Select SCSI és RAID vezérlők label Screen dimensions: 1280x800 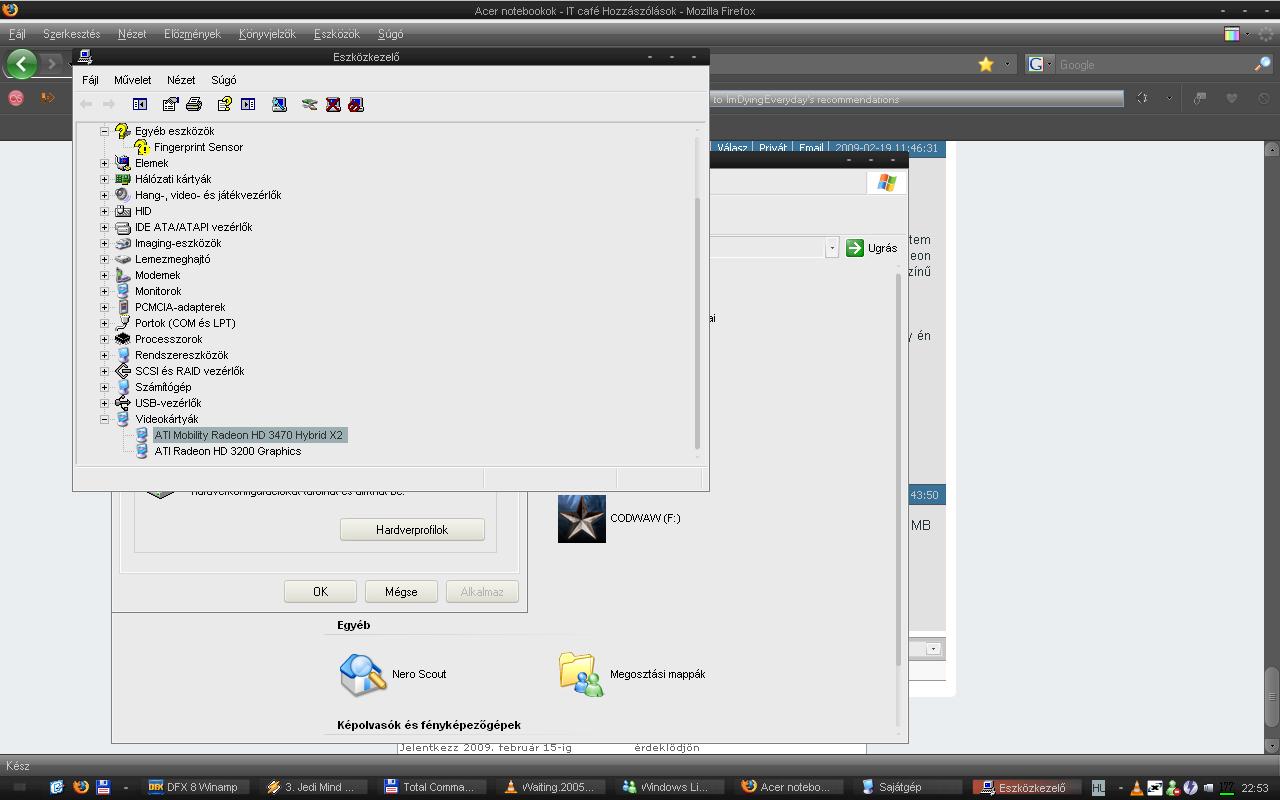coord(190,371)
